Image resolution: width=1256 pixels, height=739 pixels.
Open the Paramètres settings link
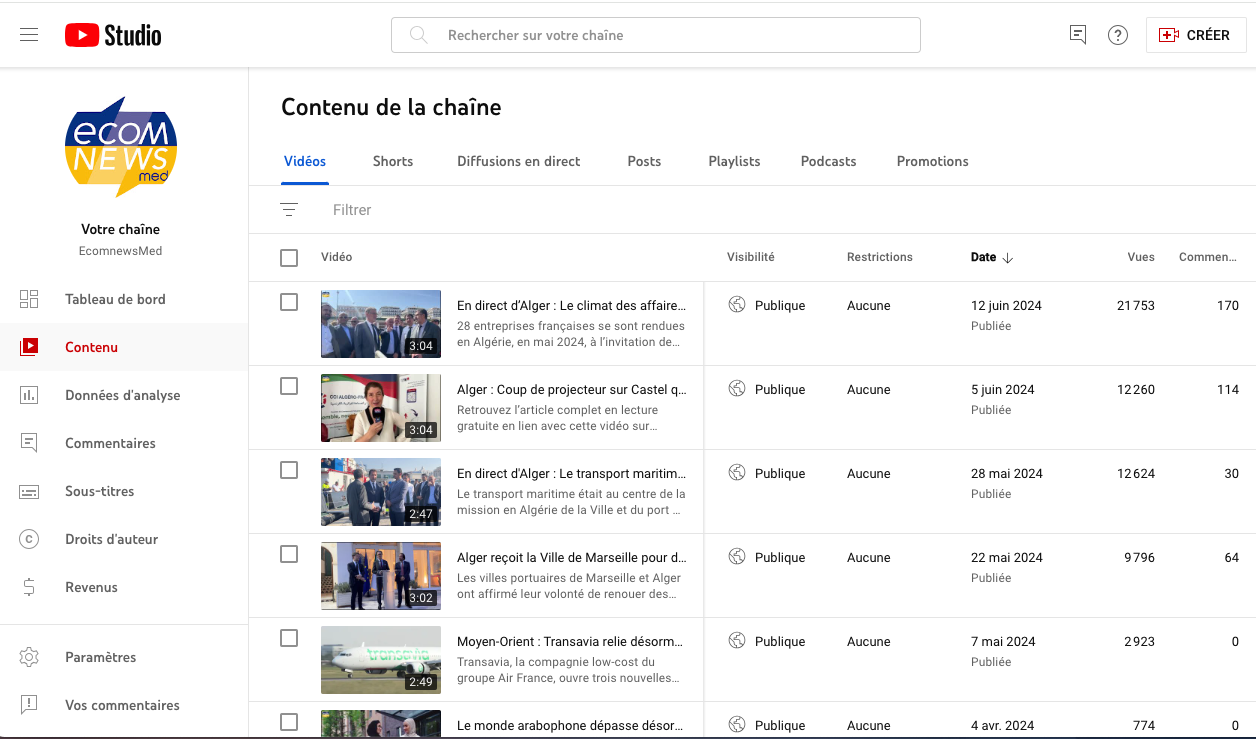(x=100, y=657)
